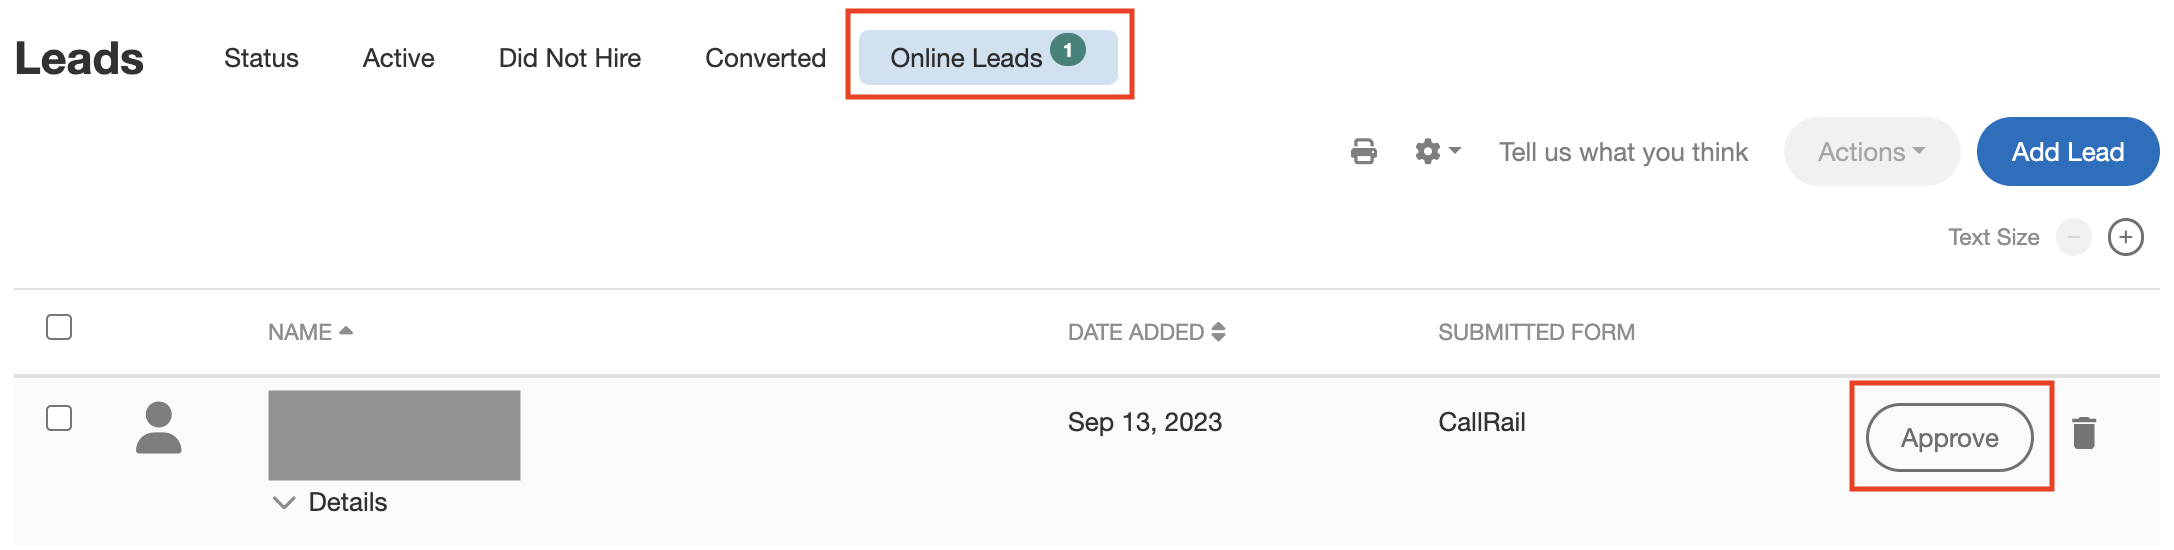Click the Tell us what you think link

pos(1623,152)
